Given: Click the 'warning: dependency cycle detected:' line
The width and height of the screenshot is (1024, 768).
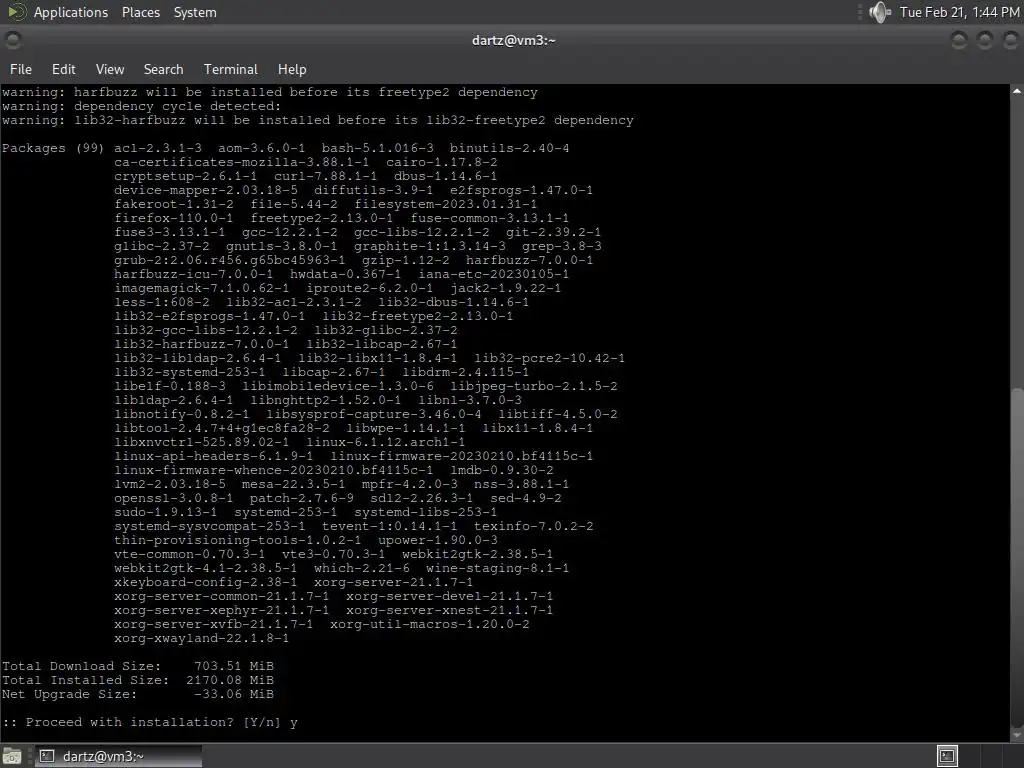Looking at the screenshot, I should tap(141, 106).
